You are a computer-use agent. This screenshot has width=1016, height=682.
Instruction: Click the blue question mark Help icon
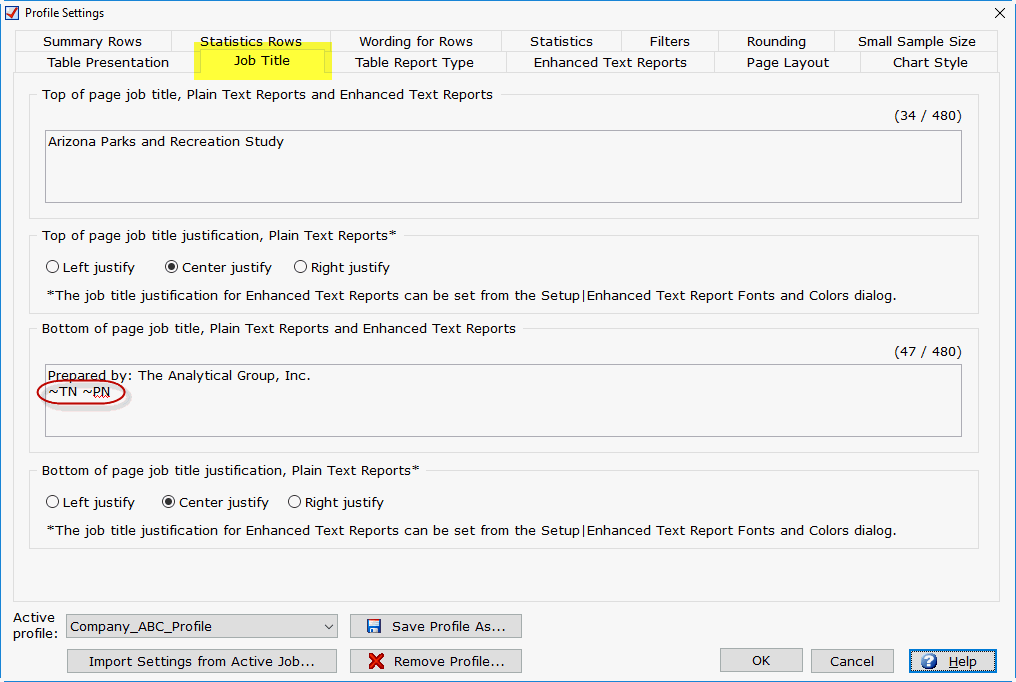(x=929, y=661)
